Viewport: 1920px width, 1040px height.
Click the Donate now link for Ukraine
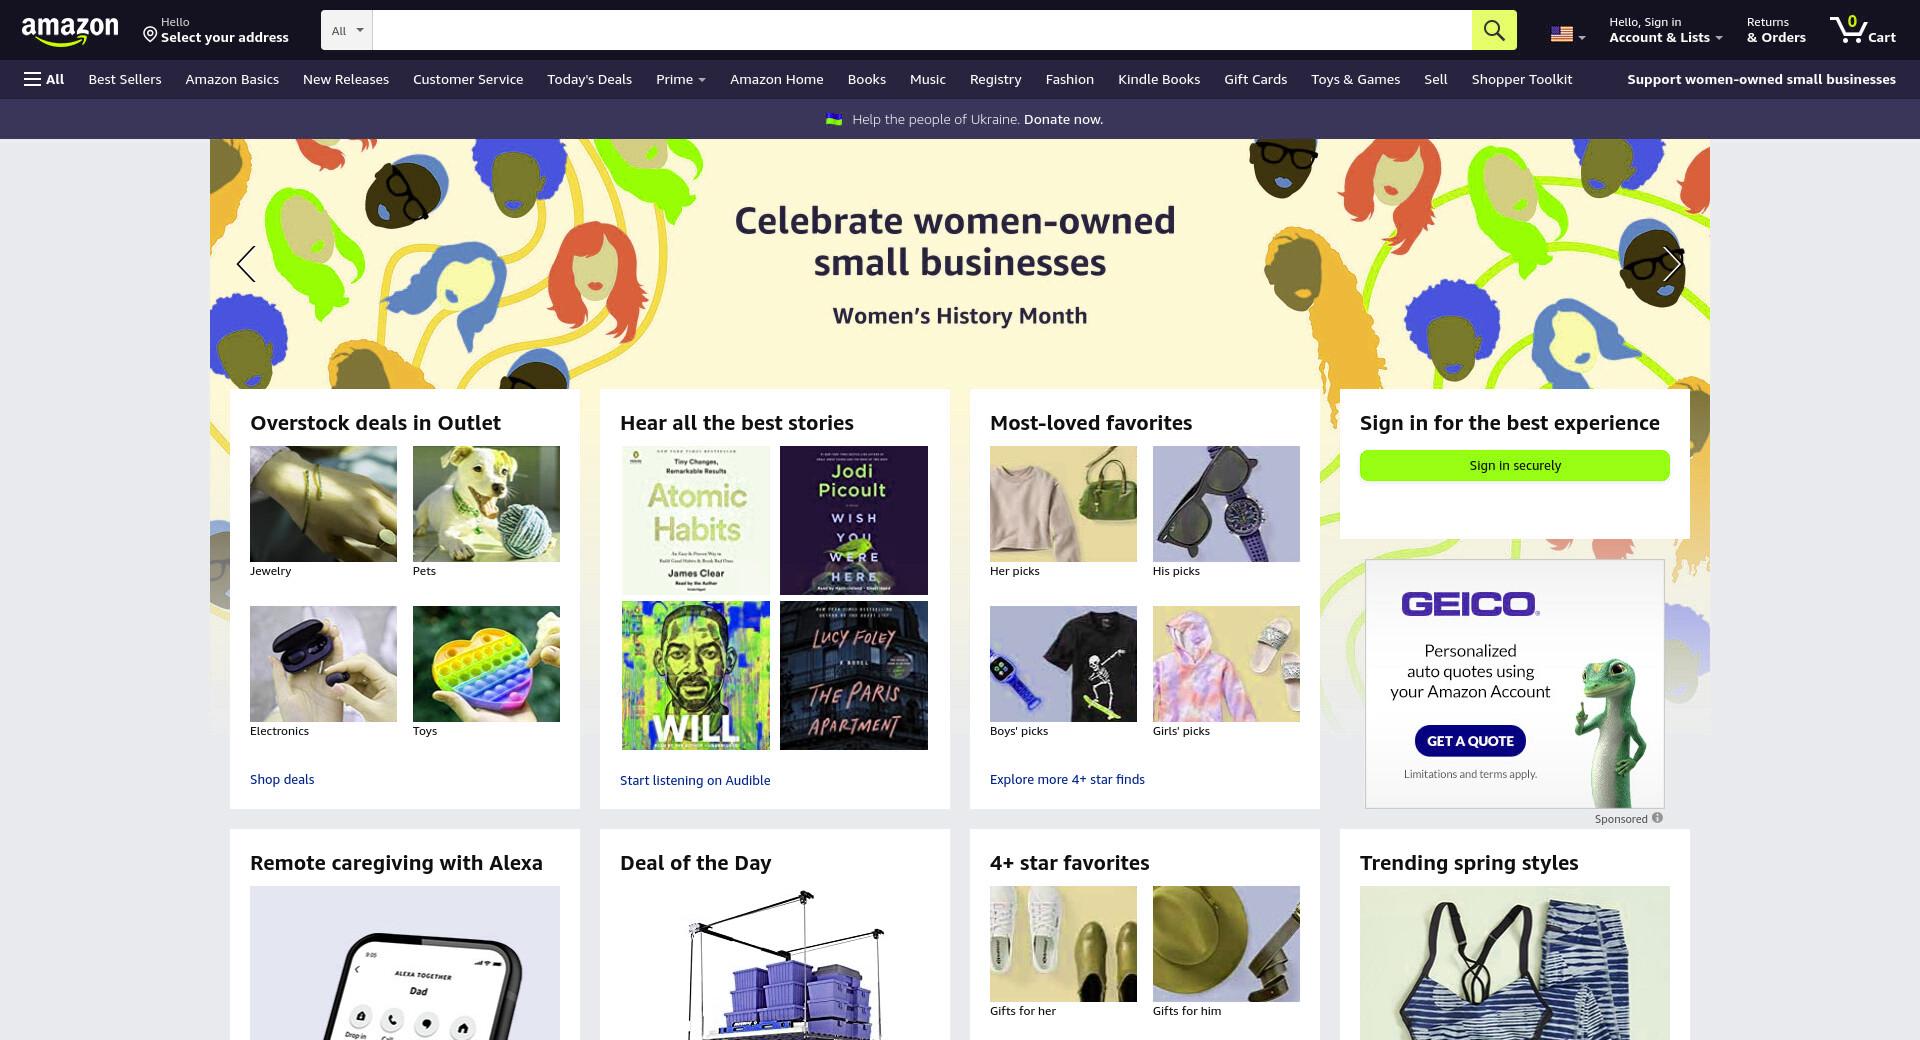point(1063,119)
